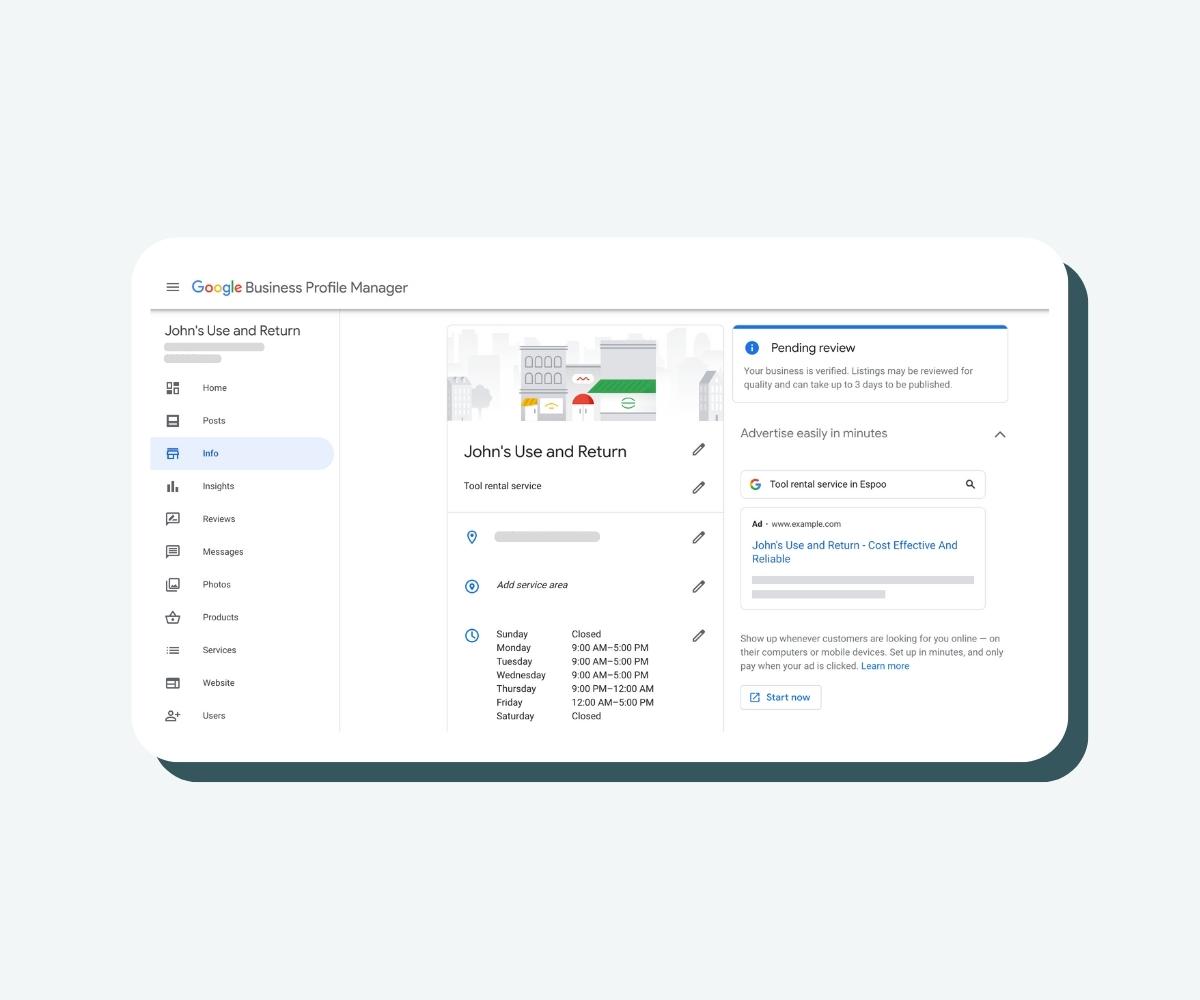The height and width of the screenshot is (1000, 1200).
Task: Open the hamburger main menu
Action: (x=172, y=287)
